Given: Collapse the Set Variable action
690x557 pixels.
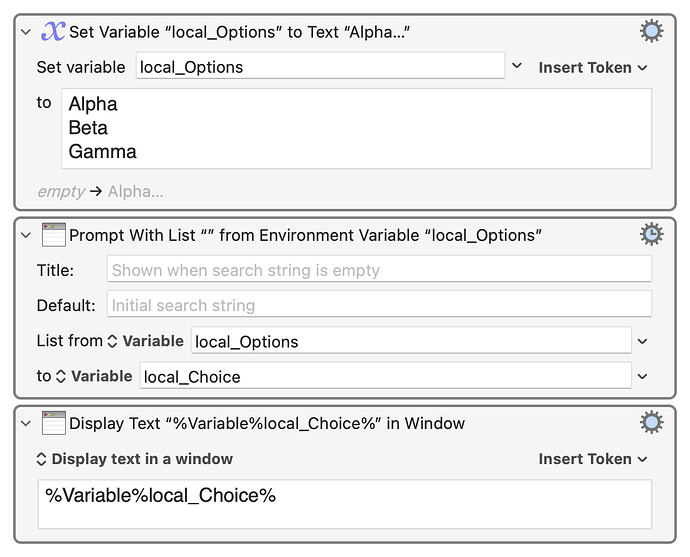Looking at the screenshot, I should [26, 32].
